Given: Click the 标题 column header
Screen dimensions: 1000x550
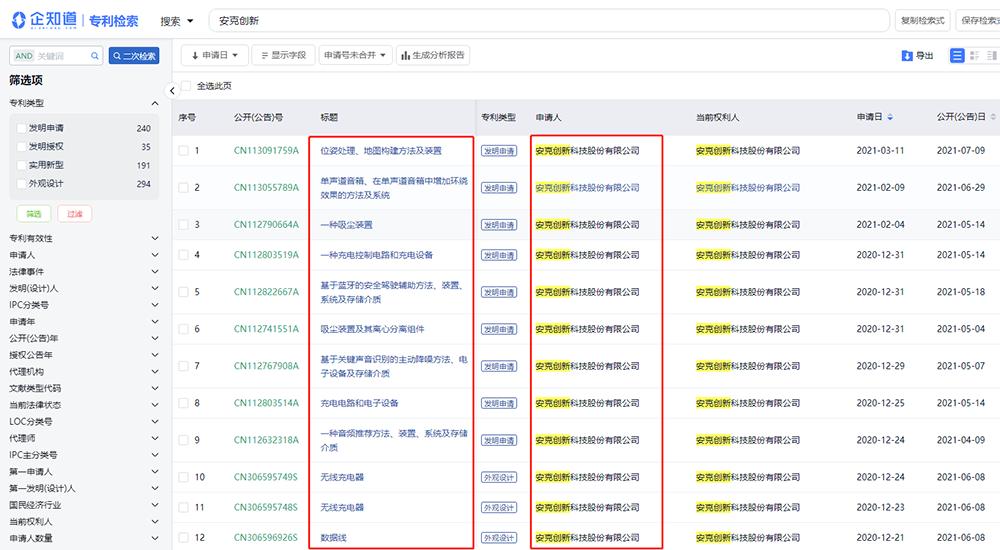Looking at the screenshot, I should tap(329, 117).
